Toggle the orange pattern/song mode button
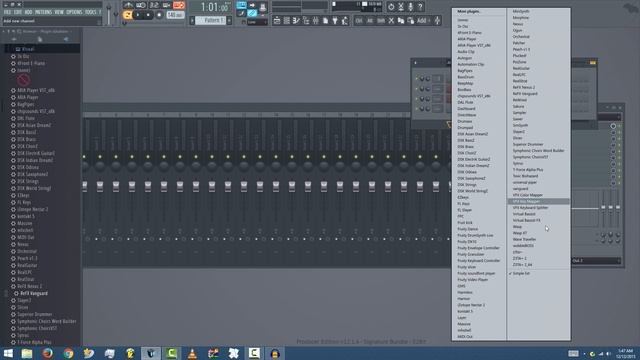The width and height of the screenshot is (640, 360). 128,15
